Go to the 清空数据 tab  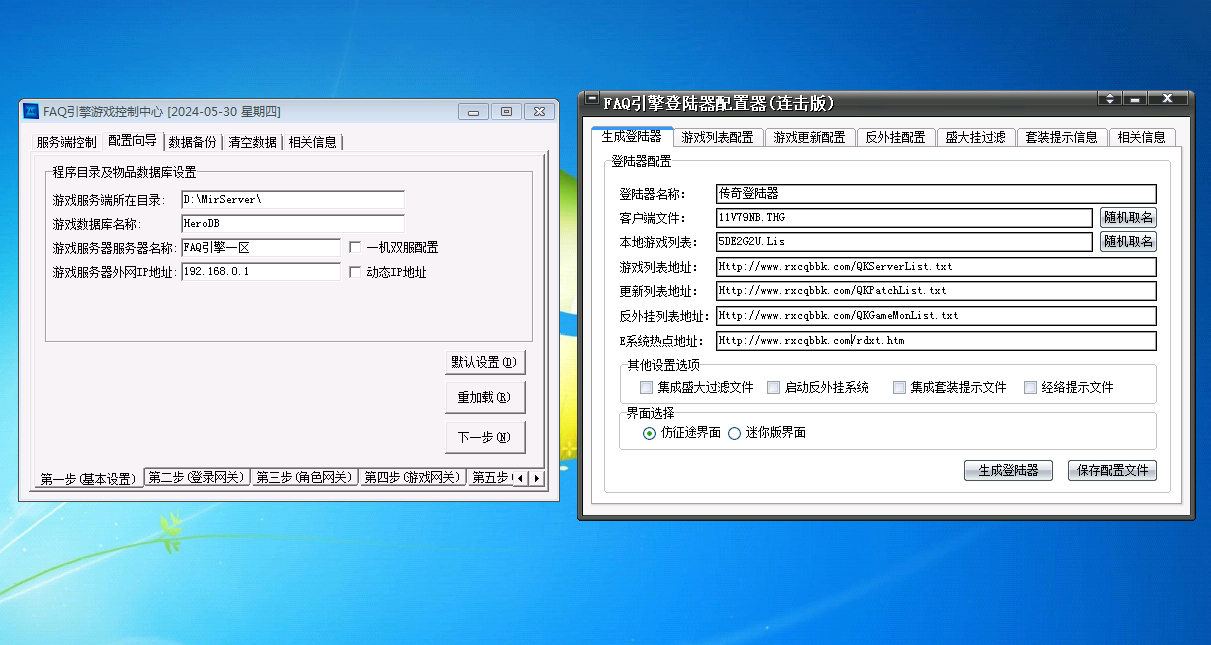(252, 142)
